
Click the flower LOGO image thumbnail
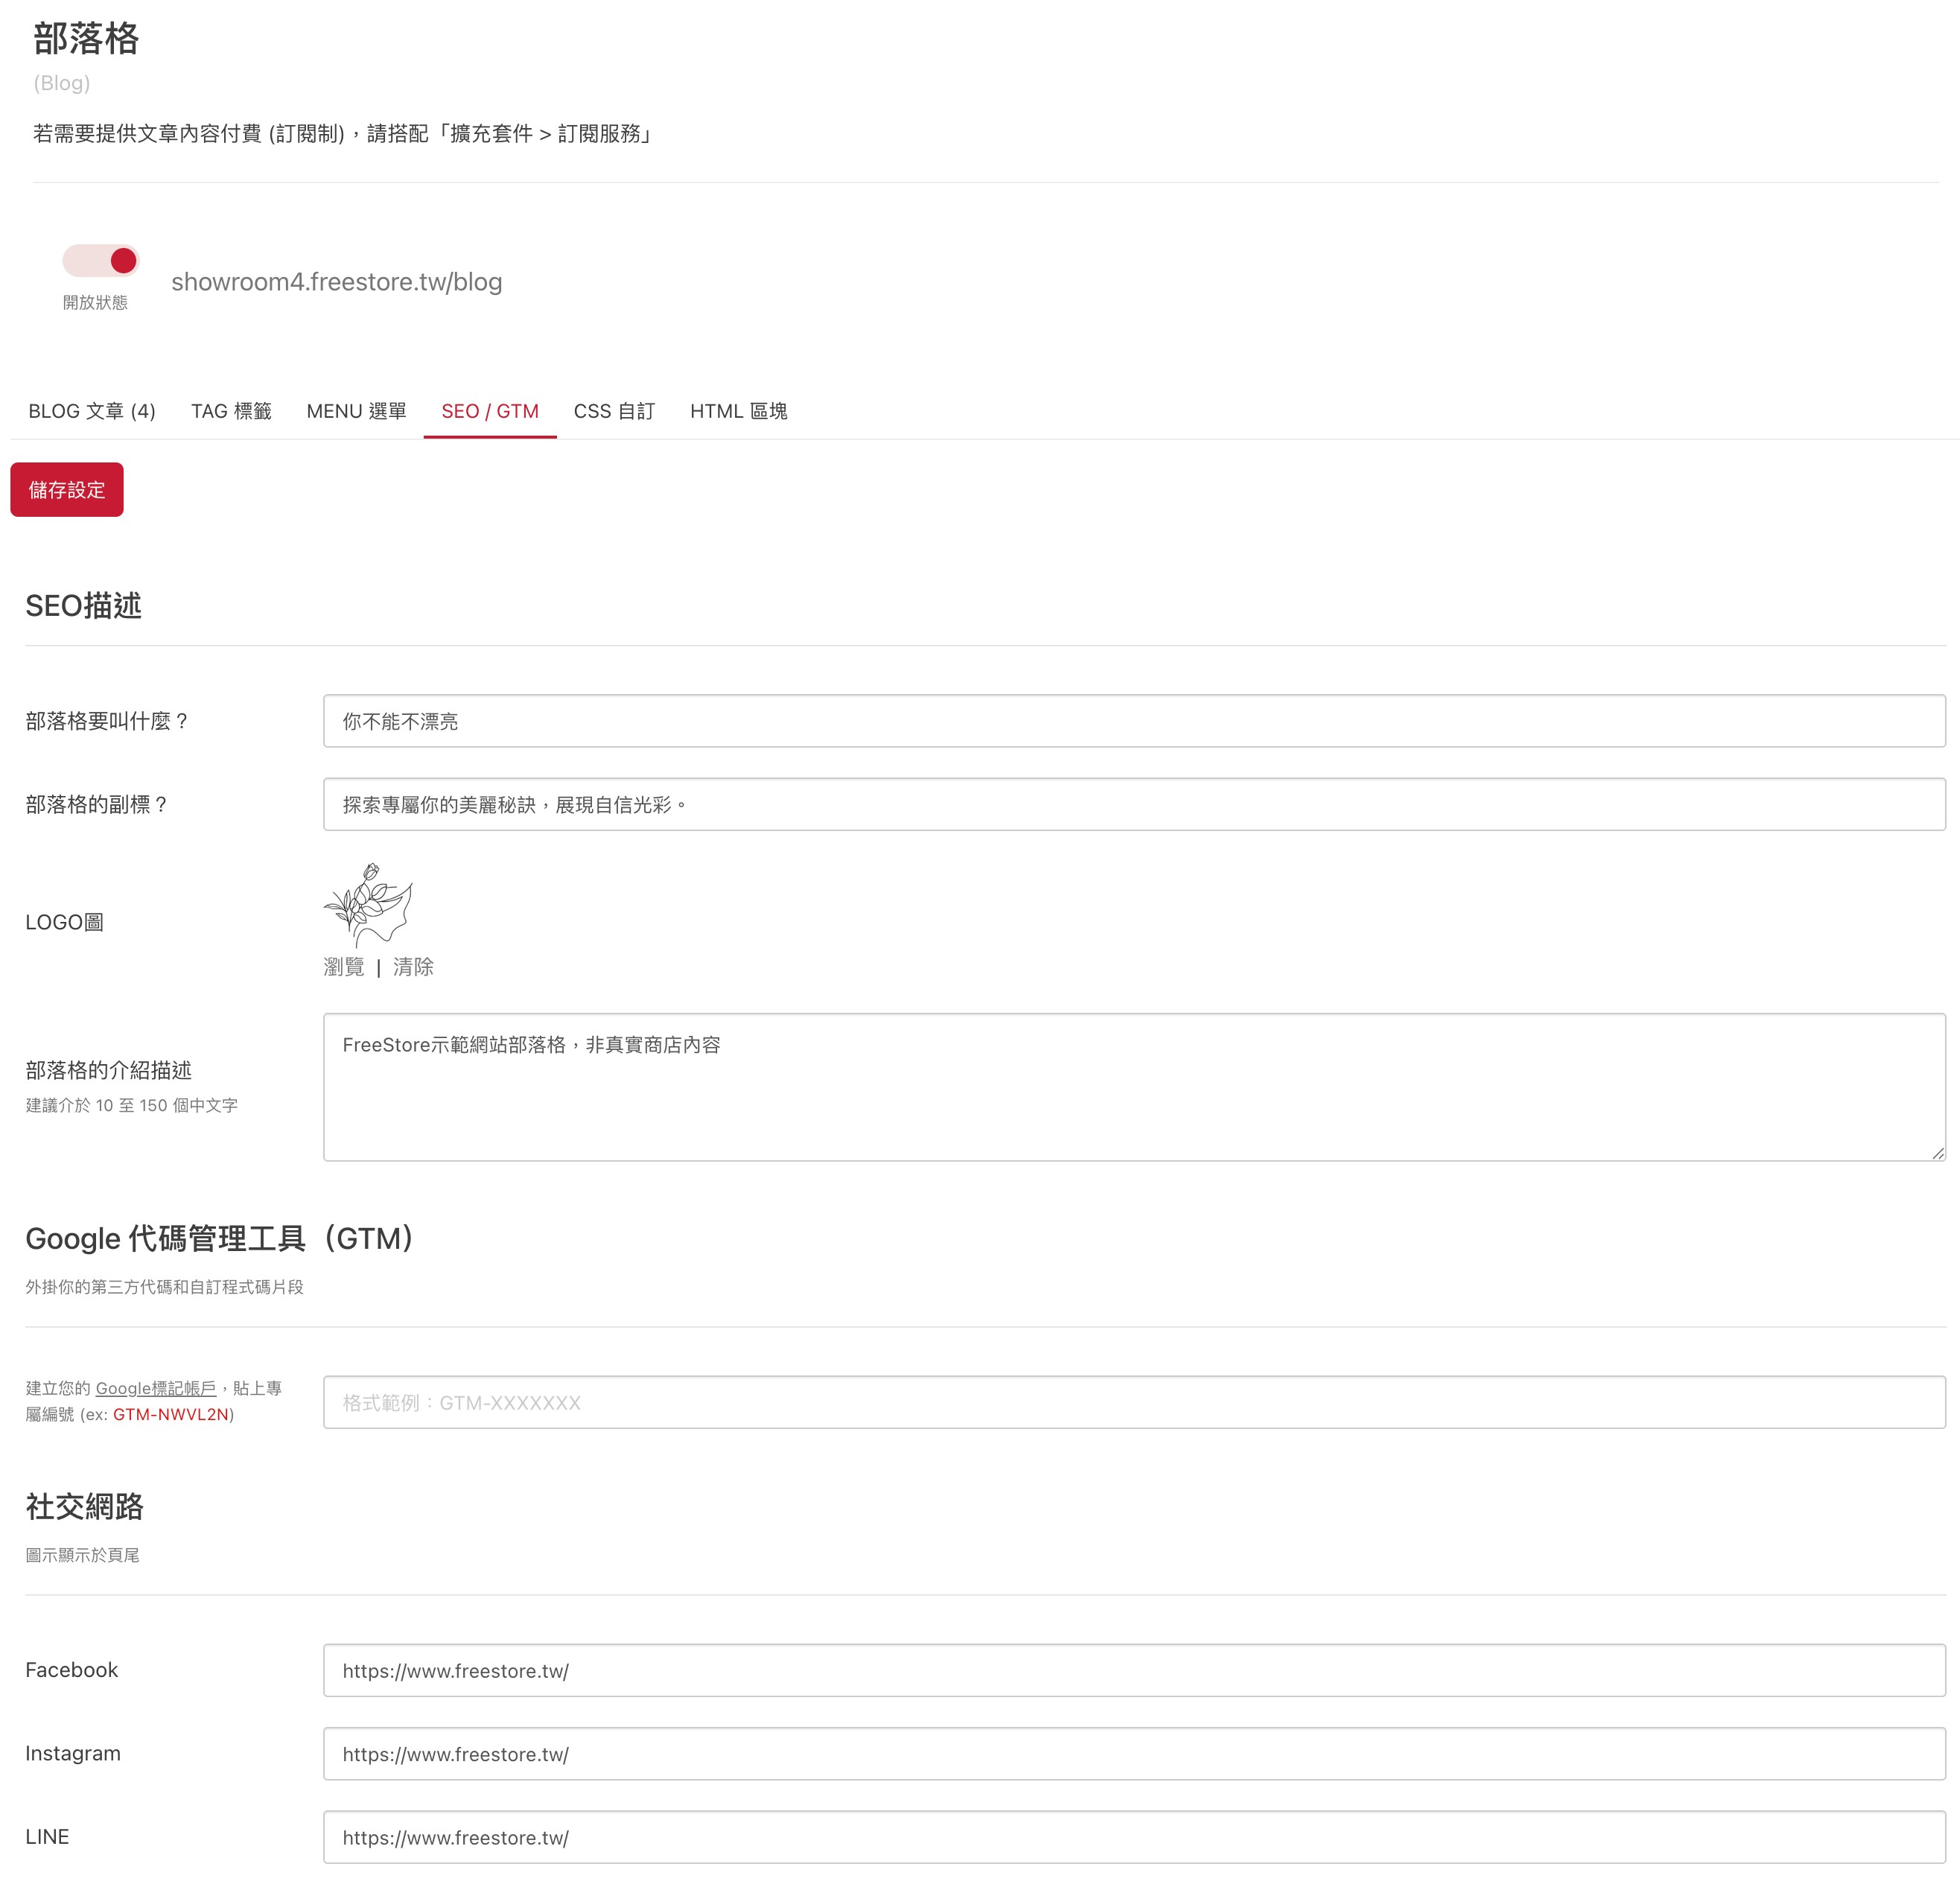[x=368, y=904]
